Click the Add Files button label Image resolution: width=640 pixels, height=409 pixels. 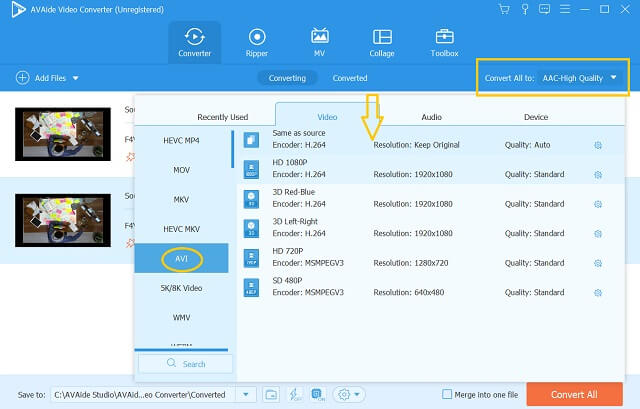pyautogui.click(x=50, y=78)
